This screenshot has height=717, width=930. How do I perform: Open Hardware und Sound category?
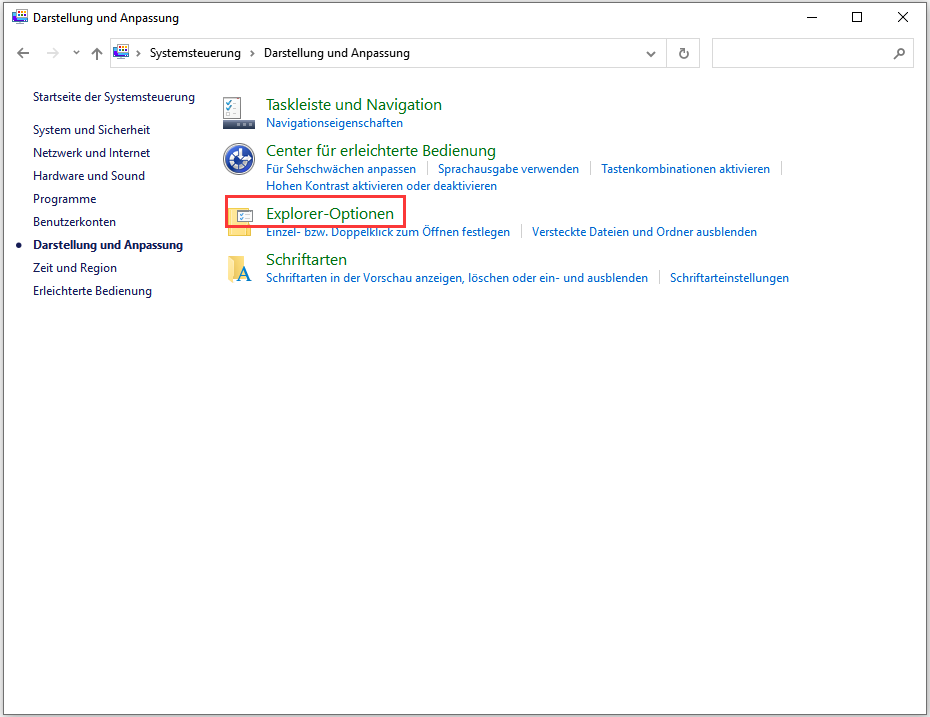click(x=89, y=176)
